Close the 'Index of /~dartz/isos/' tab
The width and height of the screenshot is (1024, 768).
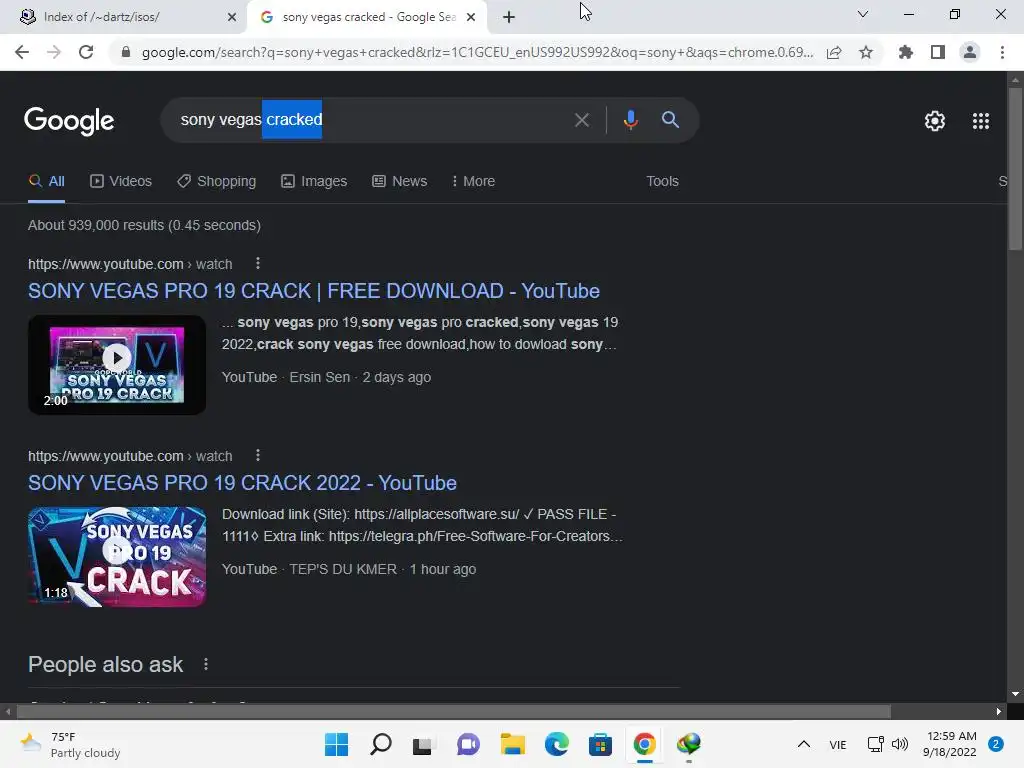tap(231, 17)
